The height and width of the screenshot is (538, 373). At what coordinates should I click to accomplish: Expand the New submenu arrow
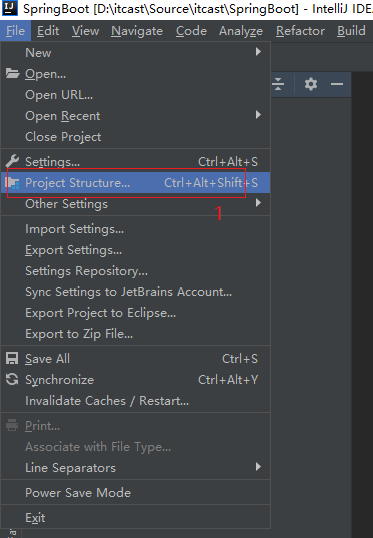coord(258,52)
